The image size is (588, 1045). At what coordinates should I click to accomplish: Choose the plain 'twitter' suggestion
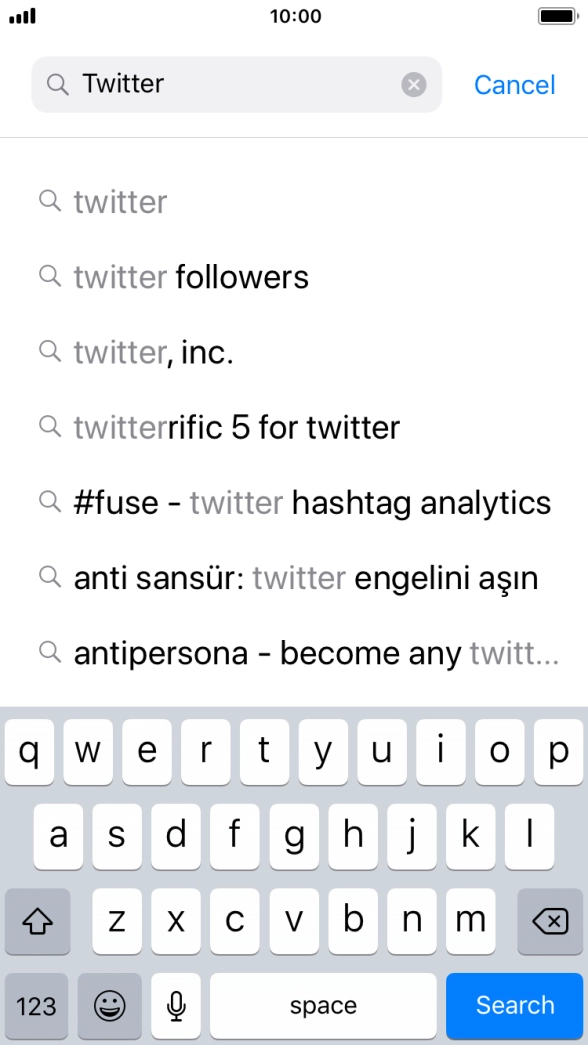coord(120,202)
